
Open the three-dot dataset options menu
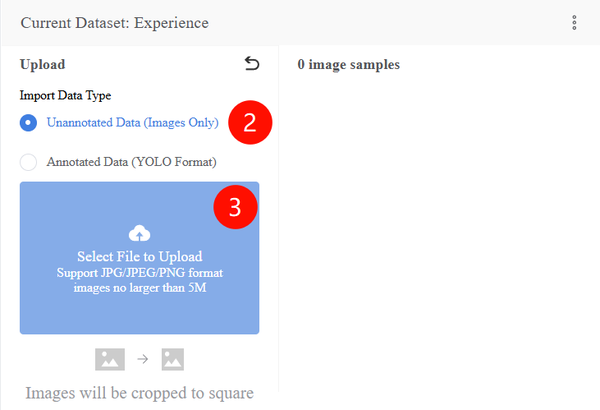[574, 23]
